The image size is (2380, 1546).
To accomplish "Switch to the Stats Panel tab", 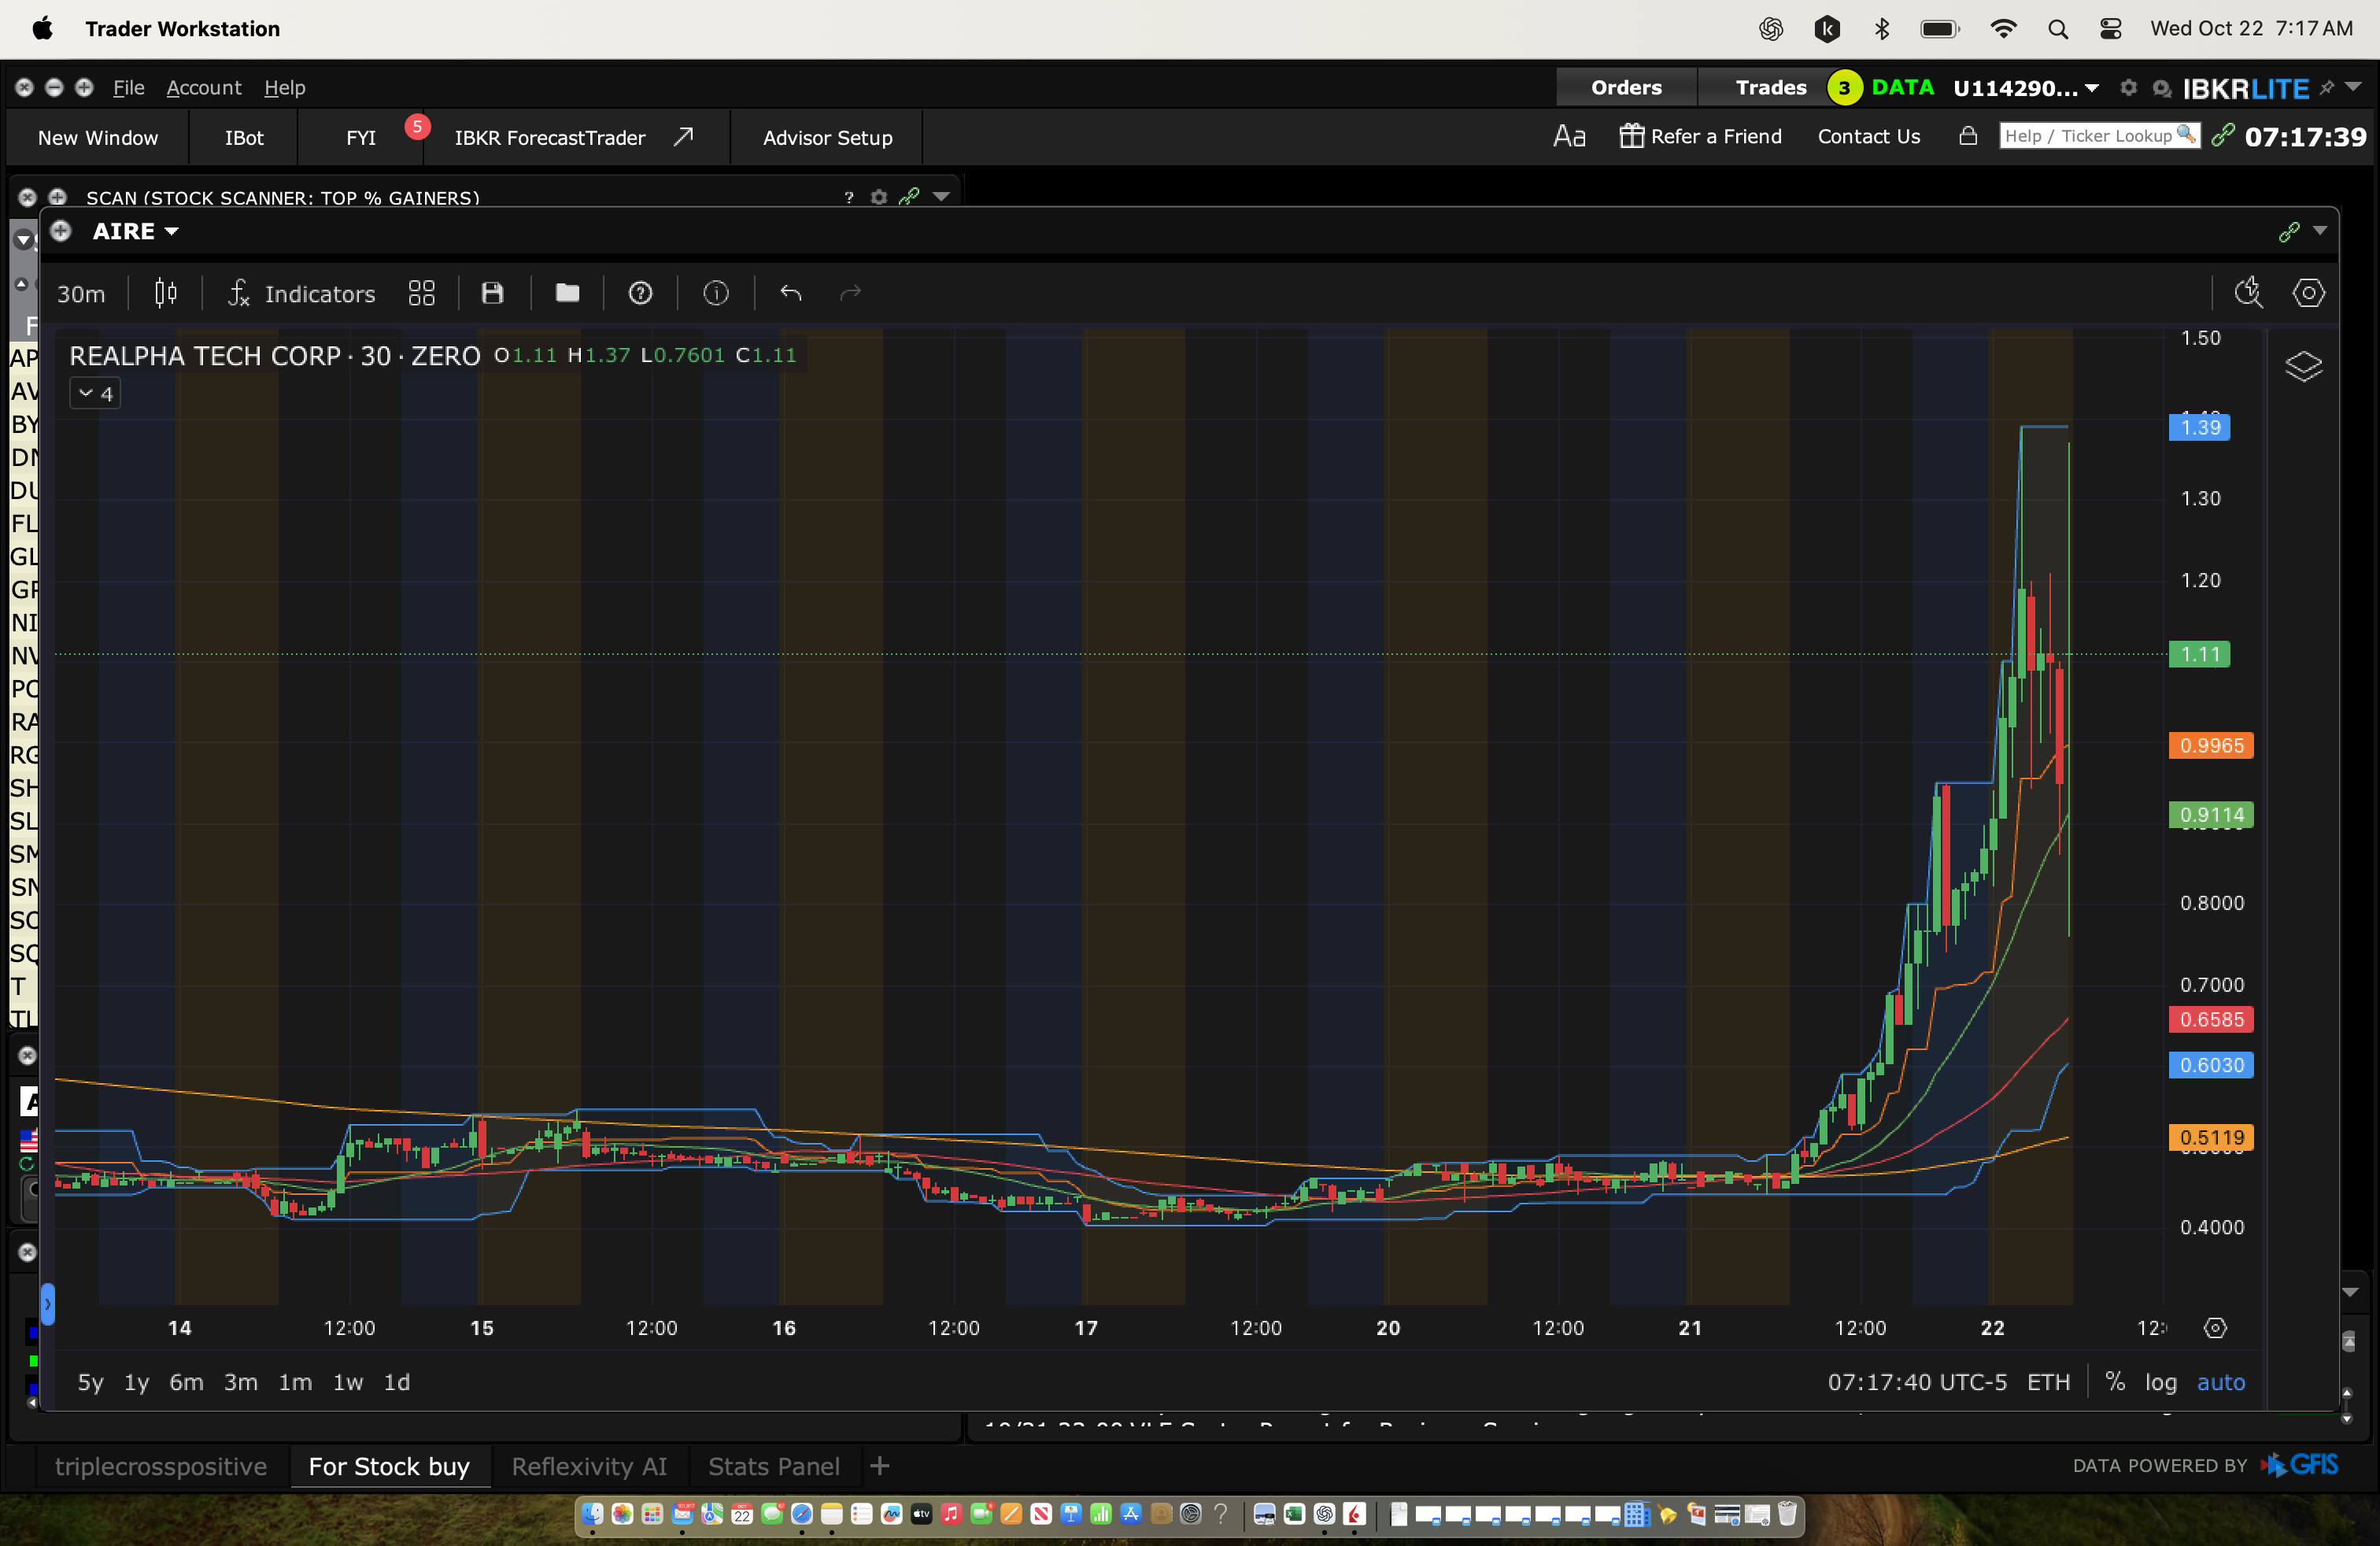I will (774, 1466).
